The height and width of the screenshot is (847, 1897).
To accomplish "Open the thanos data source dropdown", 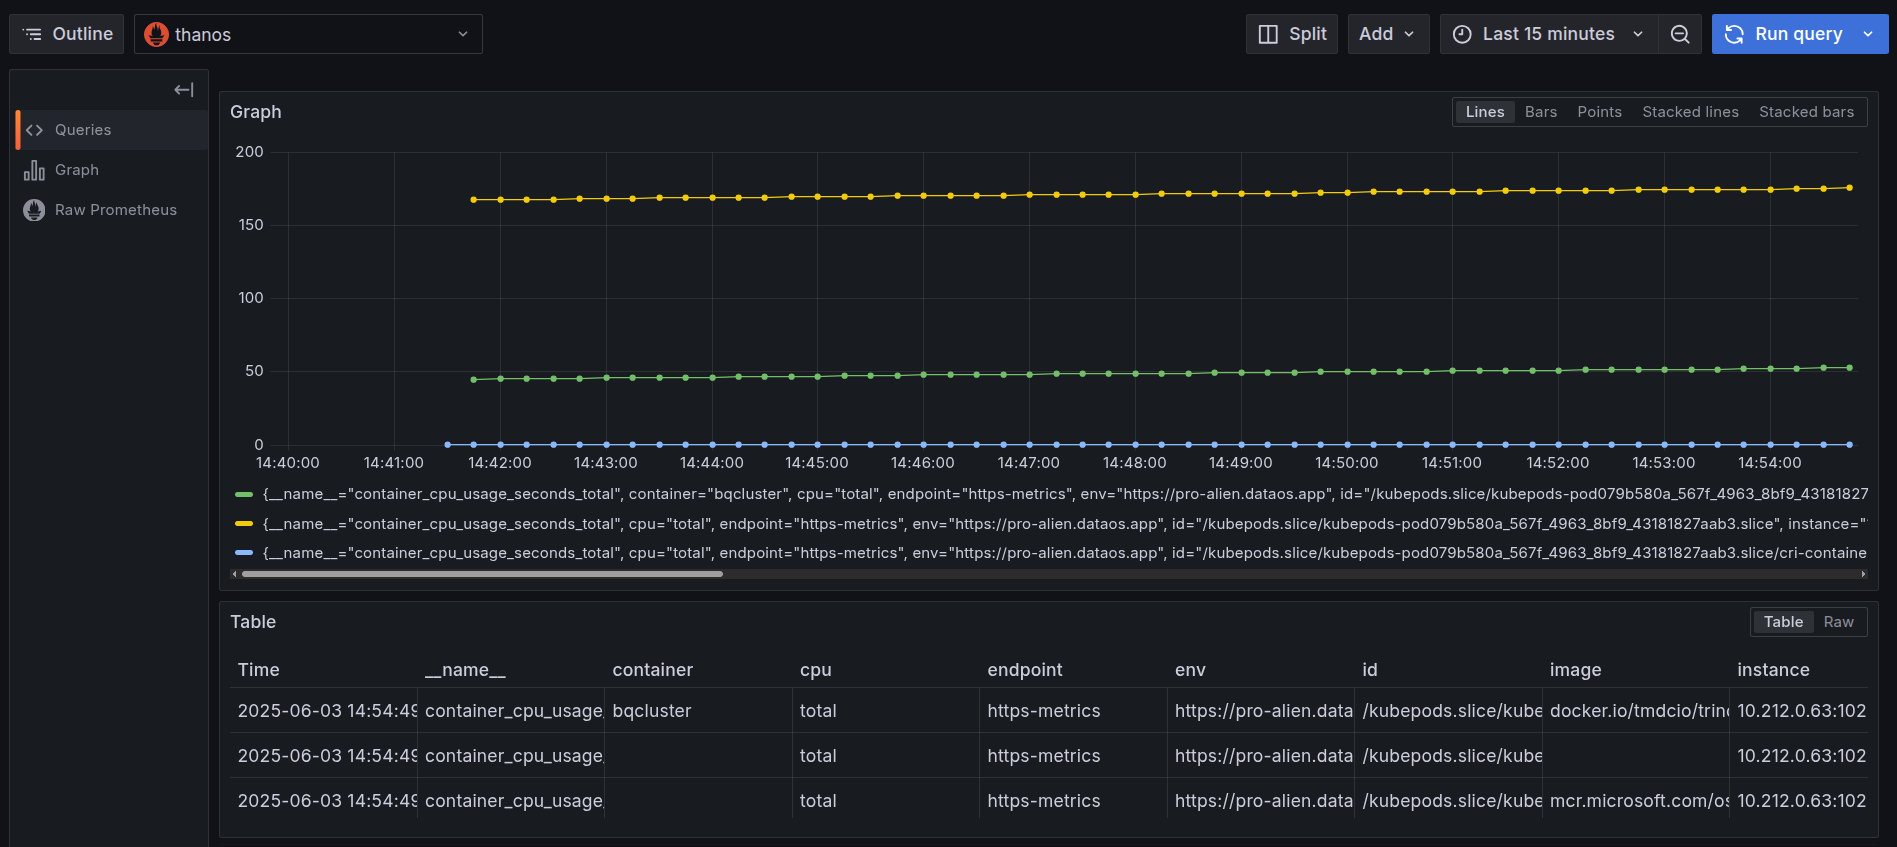I will (x=308, y=34).
